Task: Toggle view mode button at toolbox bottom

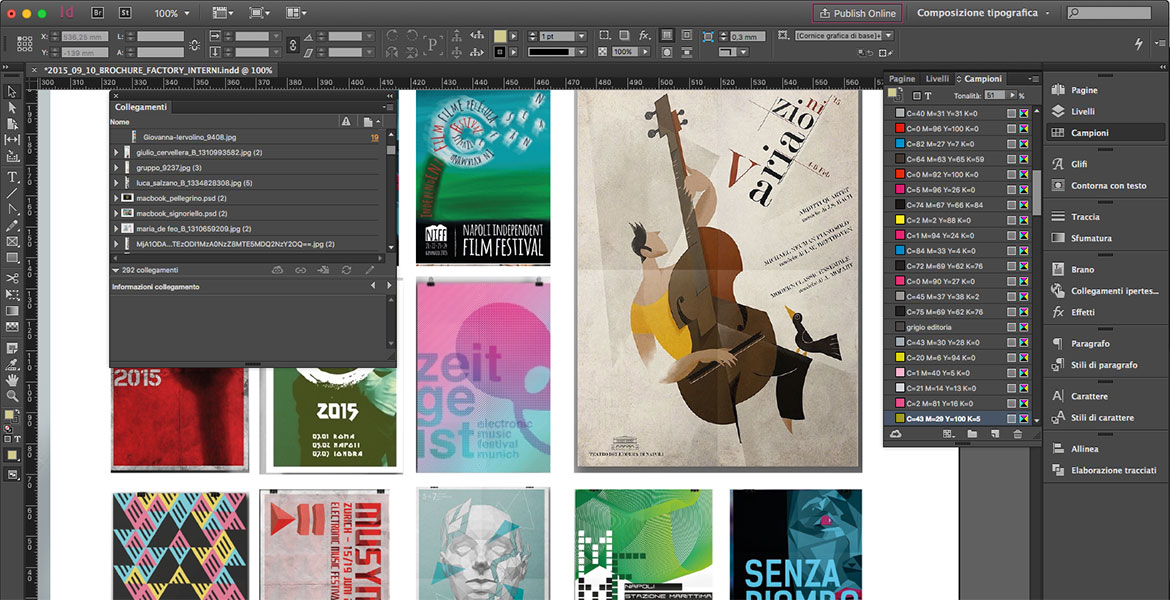Action: click(x=12, y=475)
